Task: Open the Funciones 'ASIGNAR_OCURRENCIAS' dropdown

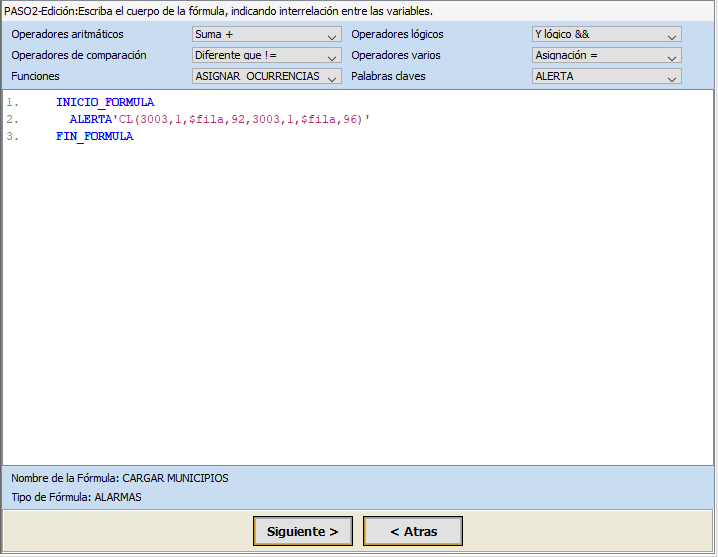Action: (x=266, y=77)
